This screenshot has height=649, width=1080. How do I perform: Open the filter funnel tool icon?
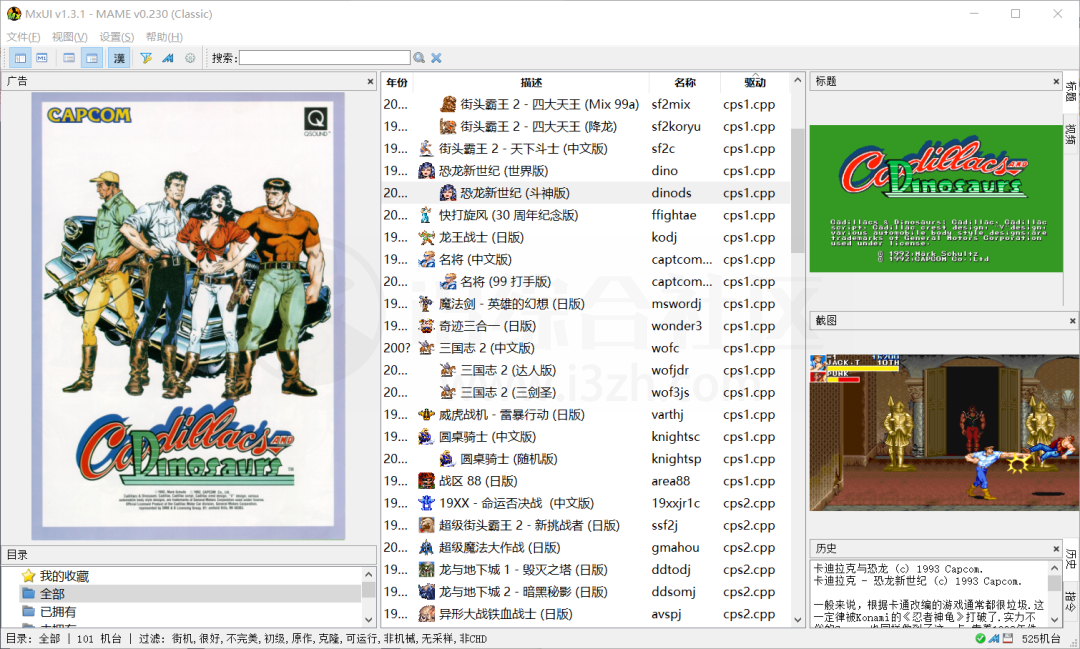pos(146,58)
